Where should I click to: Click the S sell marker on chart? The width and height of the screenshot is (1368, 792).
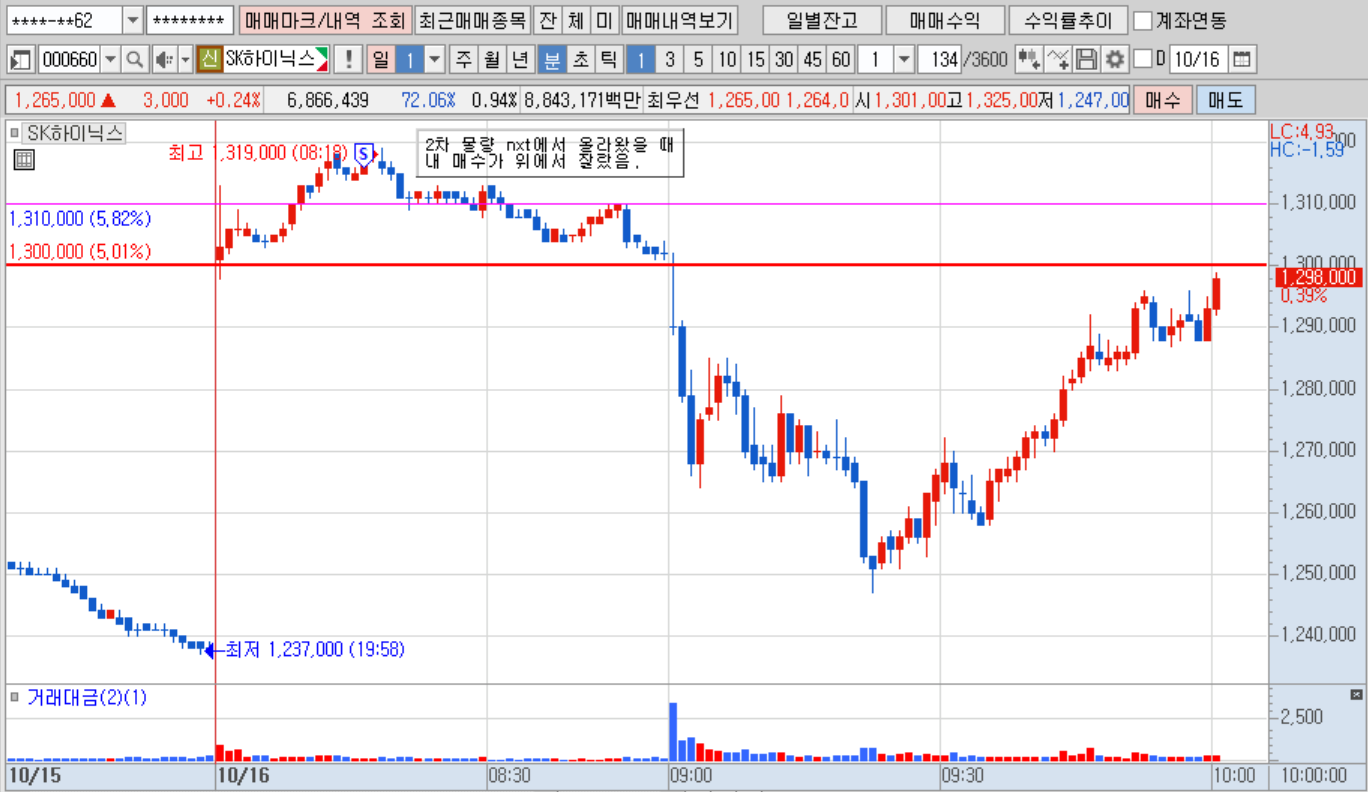pyautogui.click(x=364, y=154)
